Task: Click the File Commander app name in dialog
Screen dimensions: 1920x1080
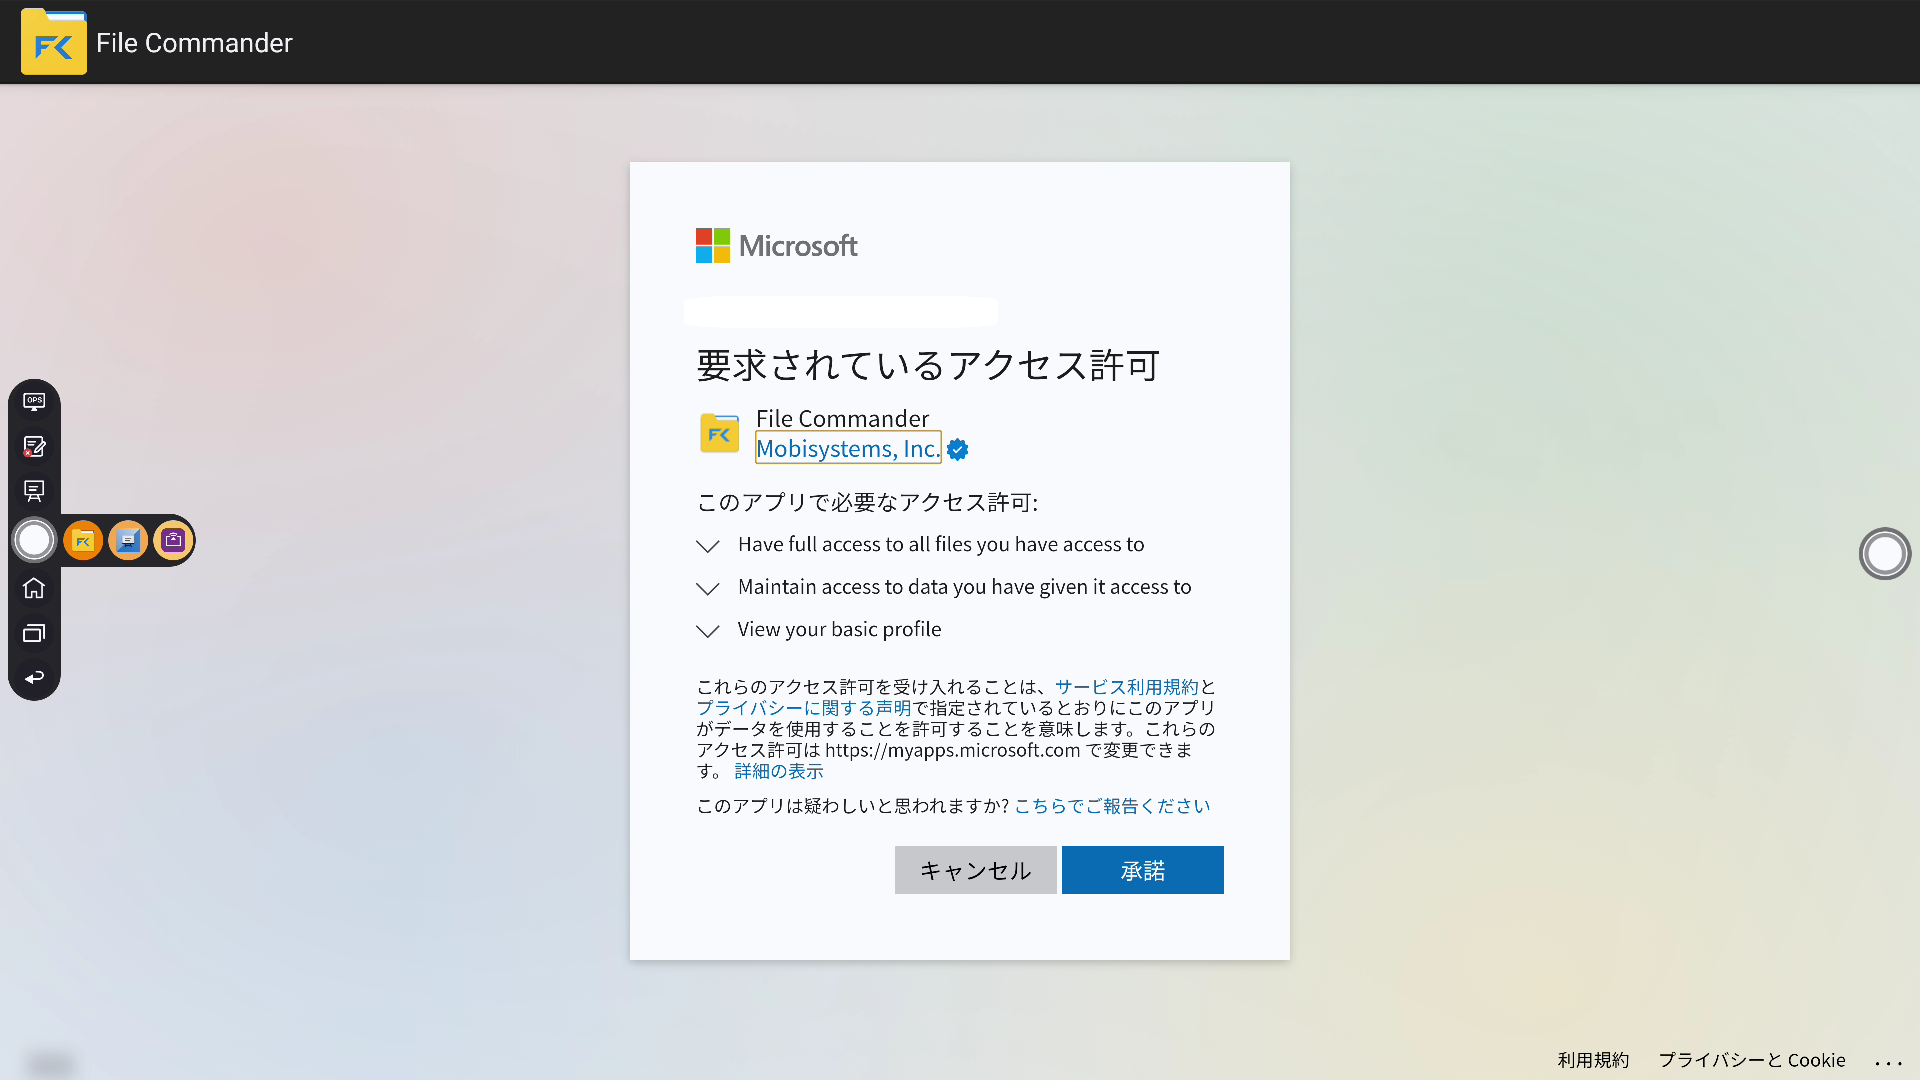Action: tap(842, 418)
